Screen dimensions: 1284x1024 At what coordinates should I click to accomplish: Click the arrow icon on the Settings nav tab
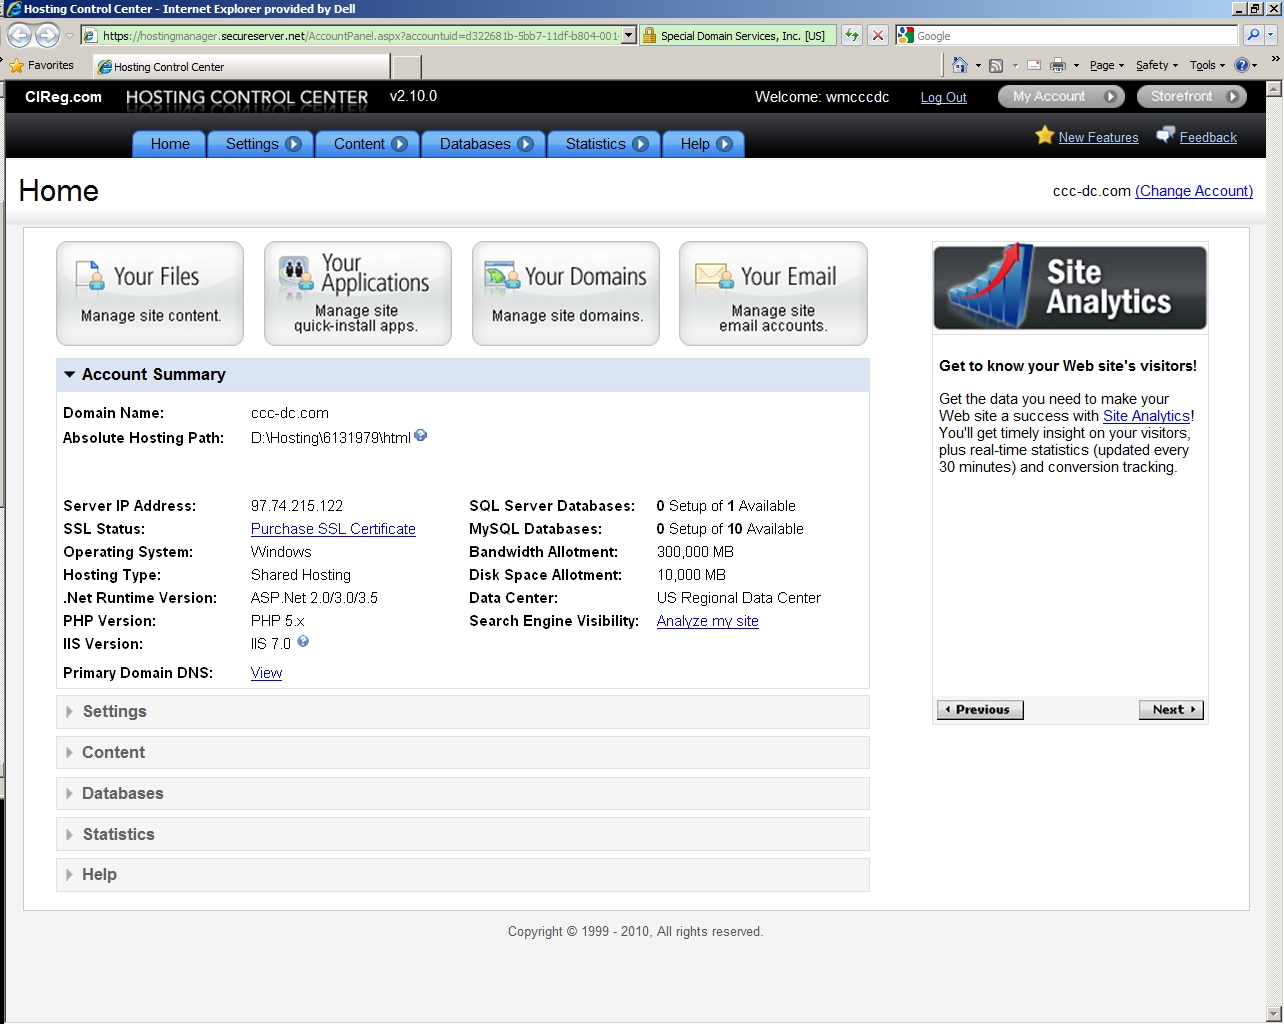coord(293,144)
